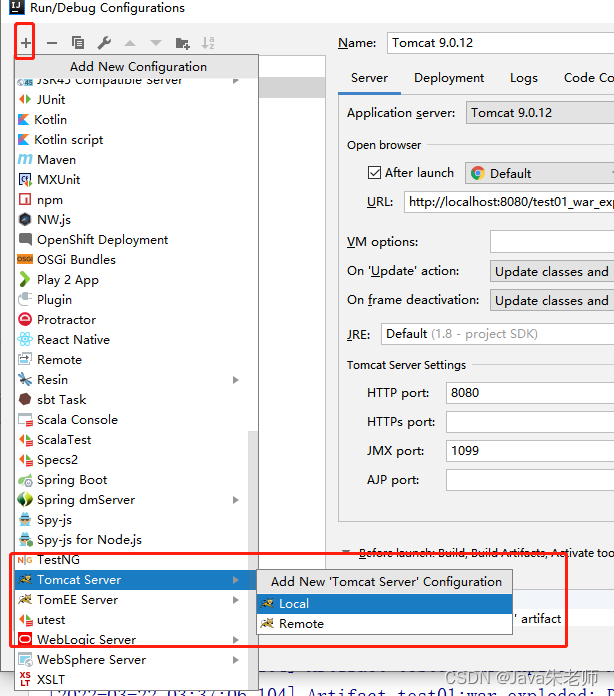The width and height of the screenshot is (614, 696).
Task: Open On 'Update' action dropdown
Action: tap(552, 271)
